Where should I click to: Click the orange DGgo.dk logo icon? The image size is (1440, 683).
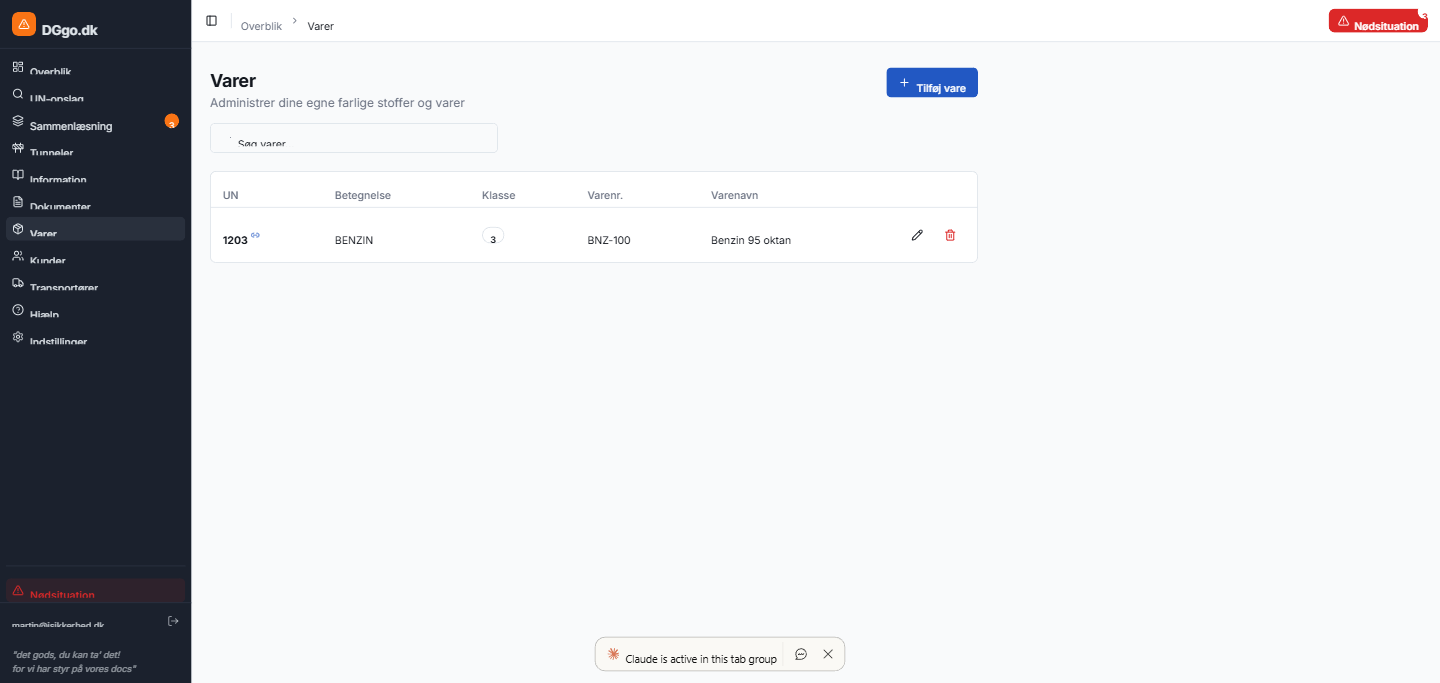click(24, 24)
